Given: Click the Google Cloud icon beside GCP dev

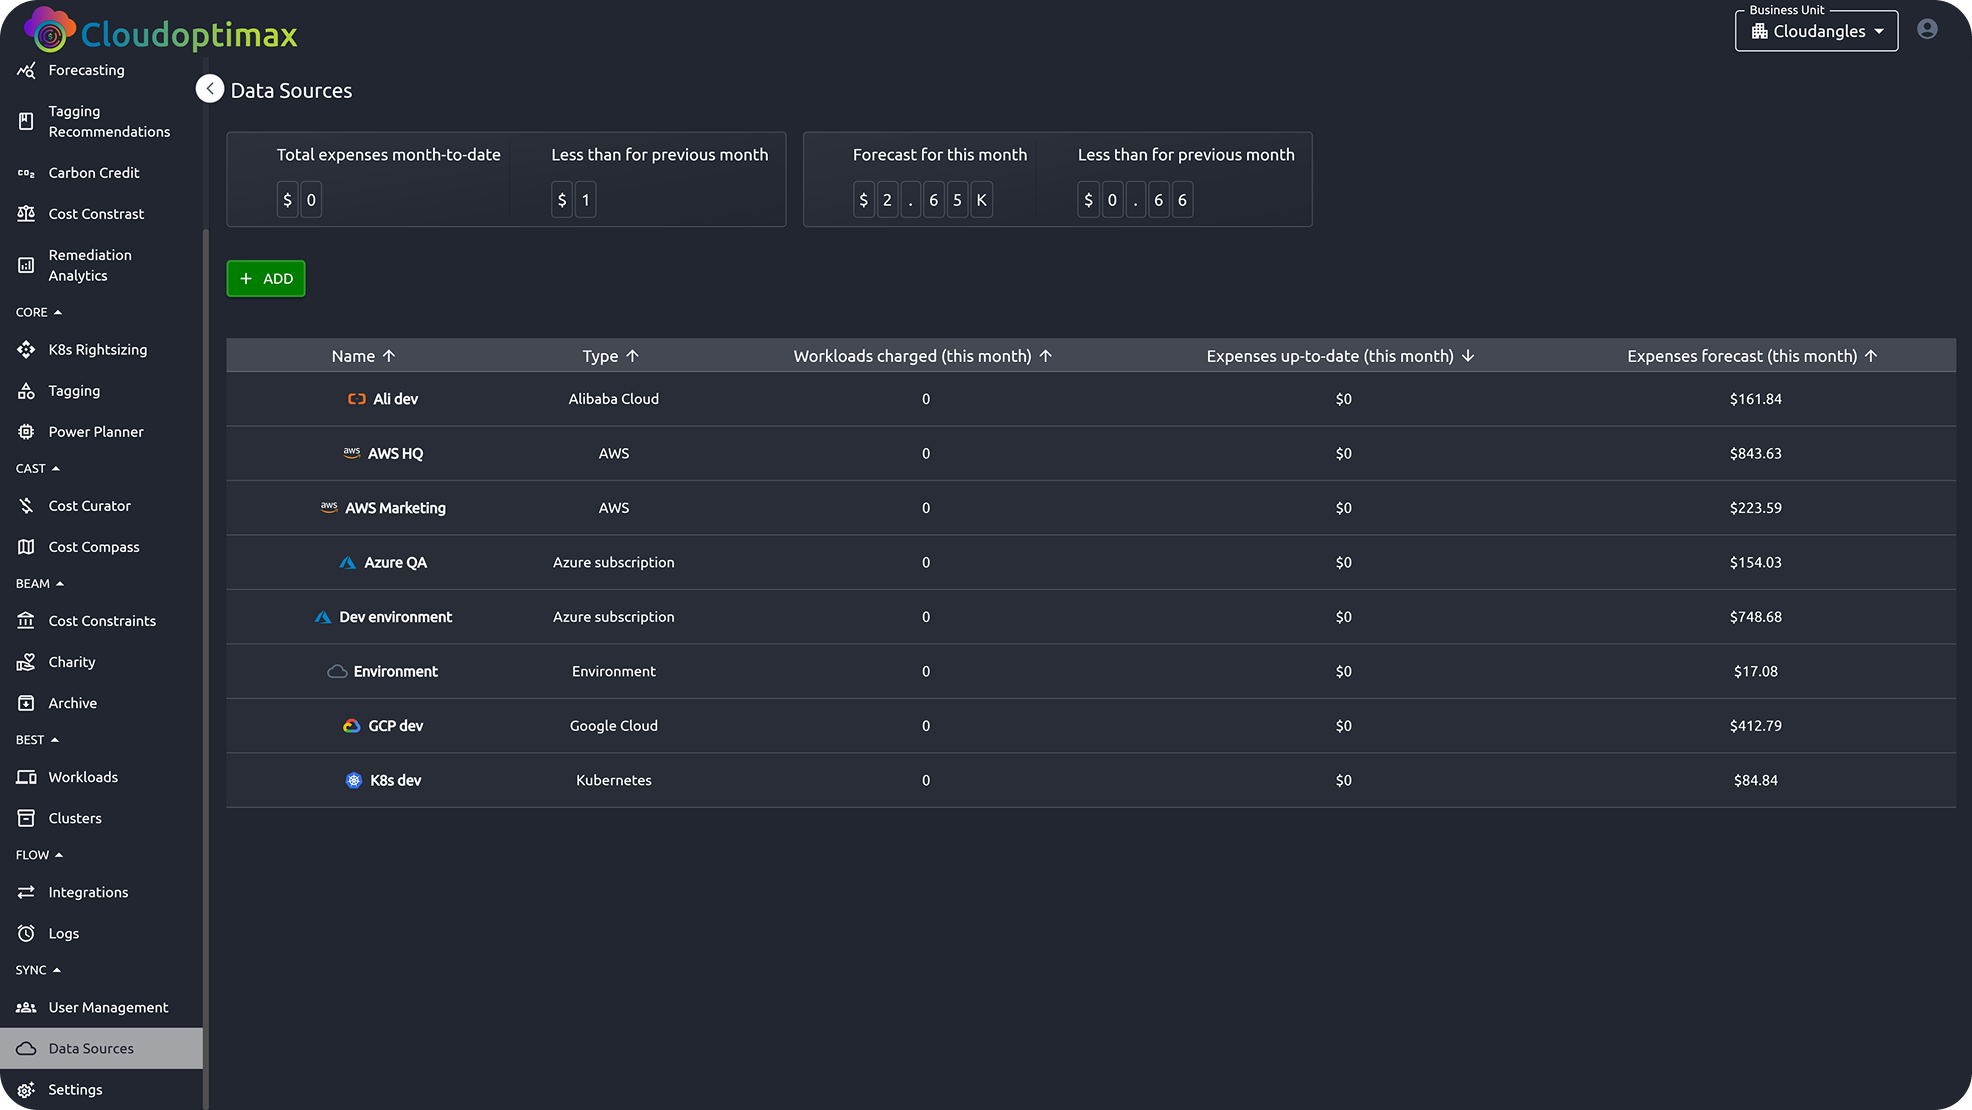Looking at the screenshot, I should [351, 726].
